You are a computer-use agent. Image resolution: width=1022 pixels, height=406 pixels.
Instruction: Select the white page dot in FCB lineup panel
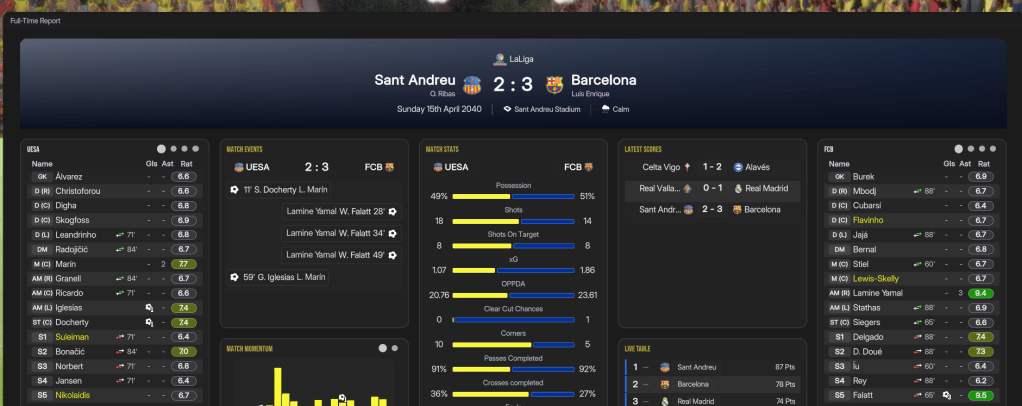point(959,148)
